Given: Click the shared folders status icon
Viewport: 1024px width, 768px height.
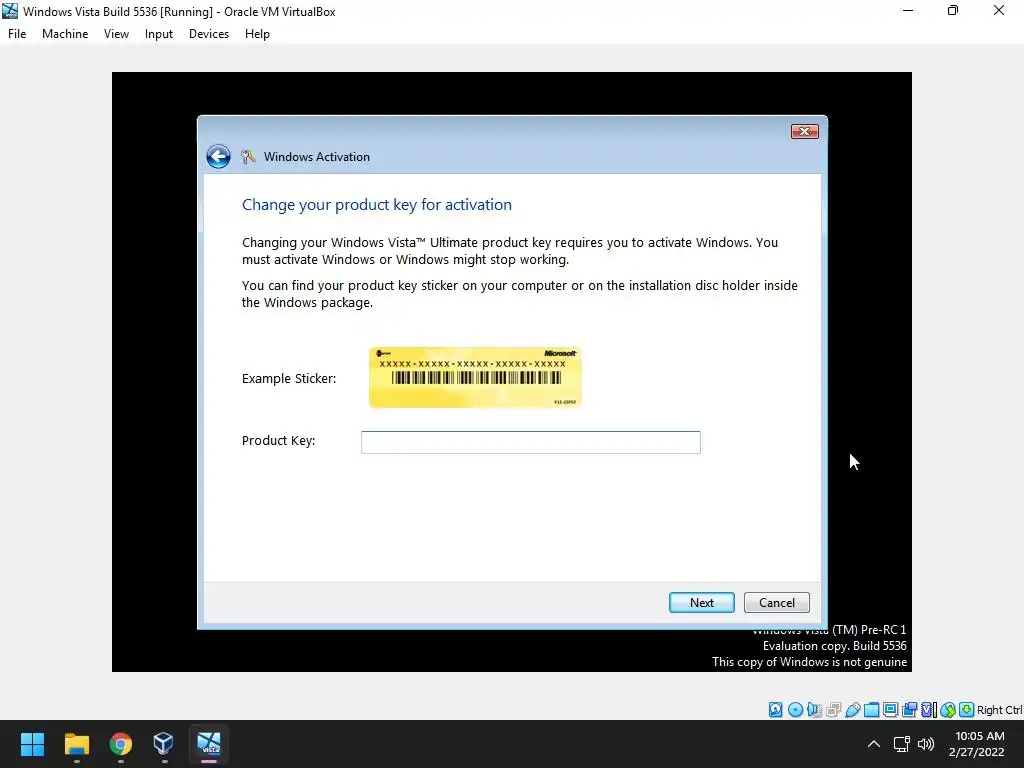Looking at the screenshot, I should 871,710.
